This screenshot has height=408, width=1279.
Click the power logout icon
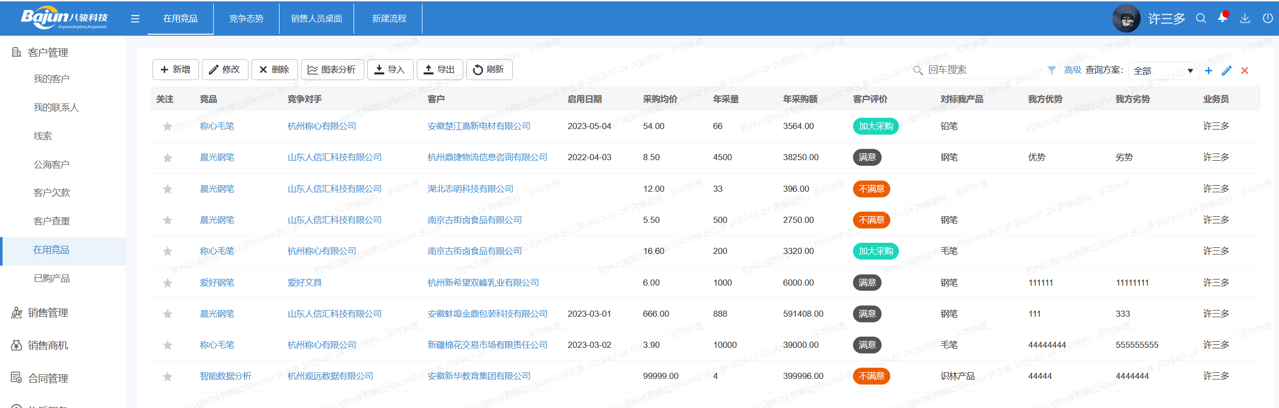click(1267, 18)
